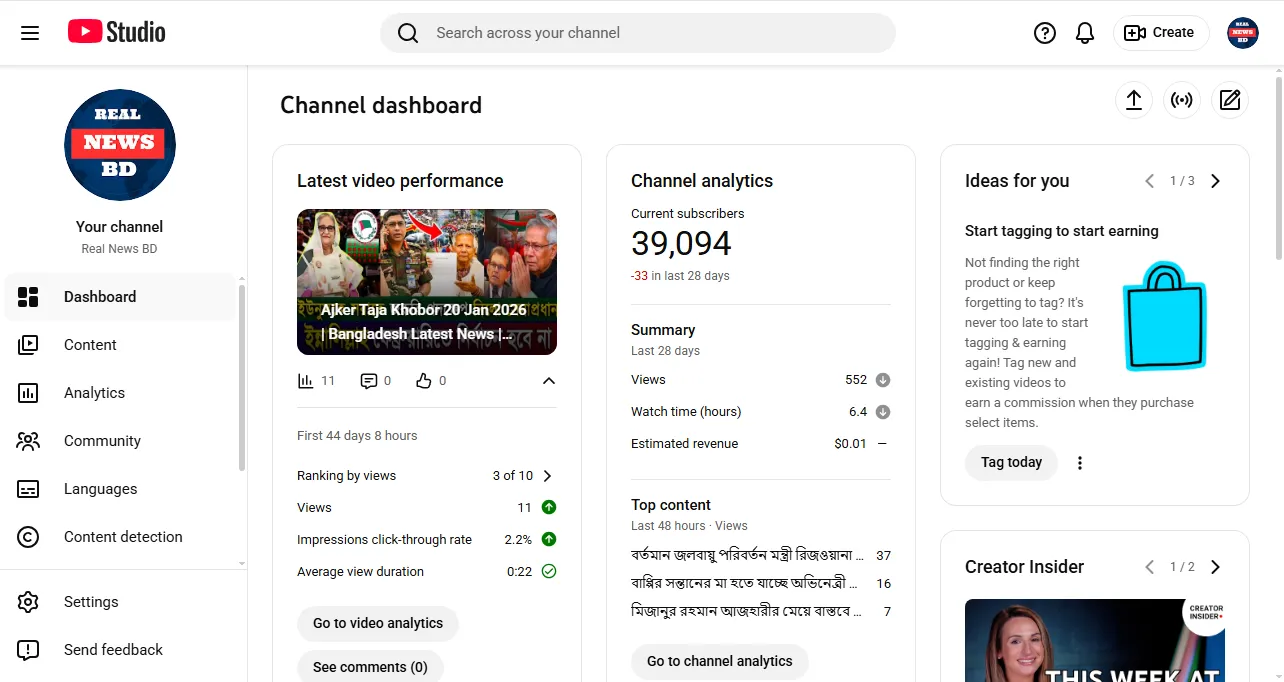The image size is (1284, 682).
Task: Open the Creator Insider video thumbnail
Action: pos(1095,640)
